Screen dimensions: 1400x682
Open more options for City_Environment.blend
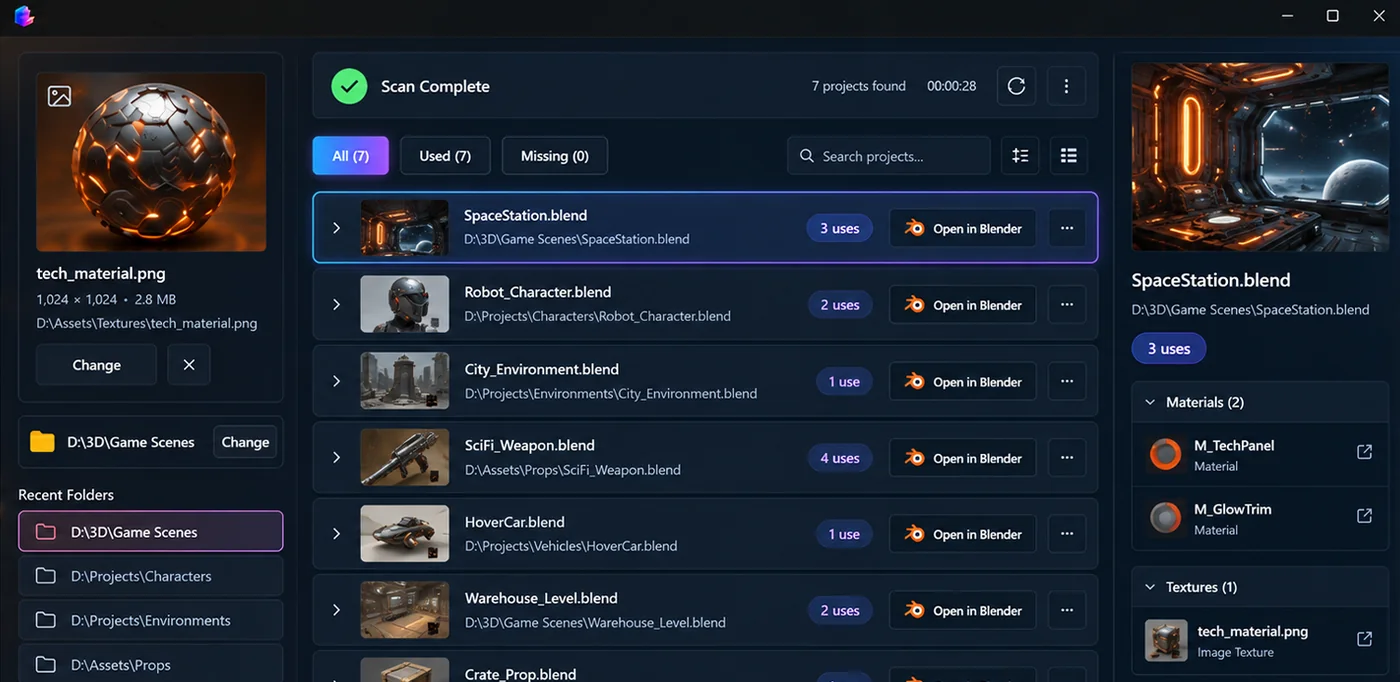(1067, 381)
